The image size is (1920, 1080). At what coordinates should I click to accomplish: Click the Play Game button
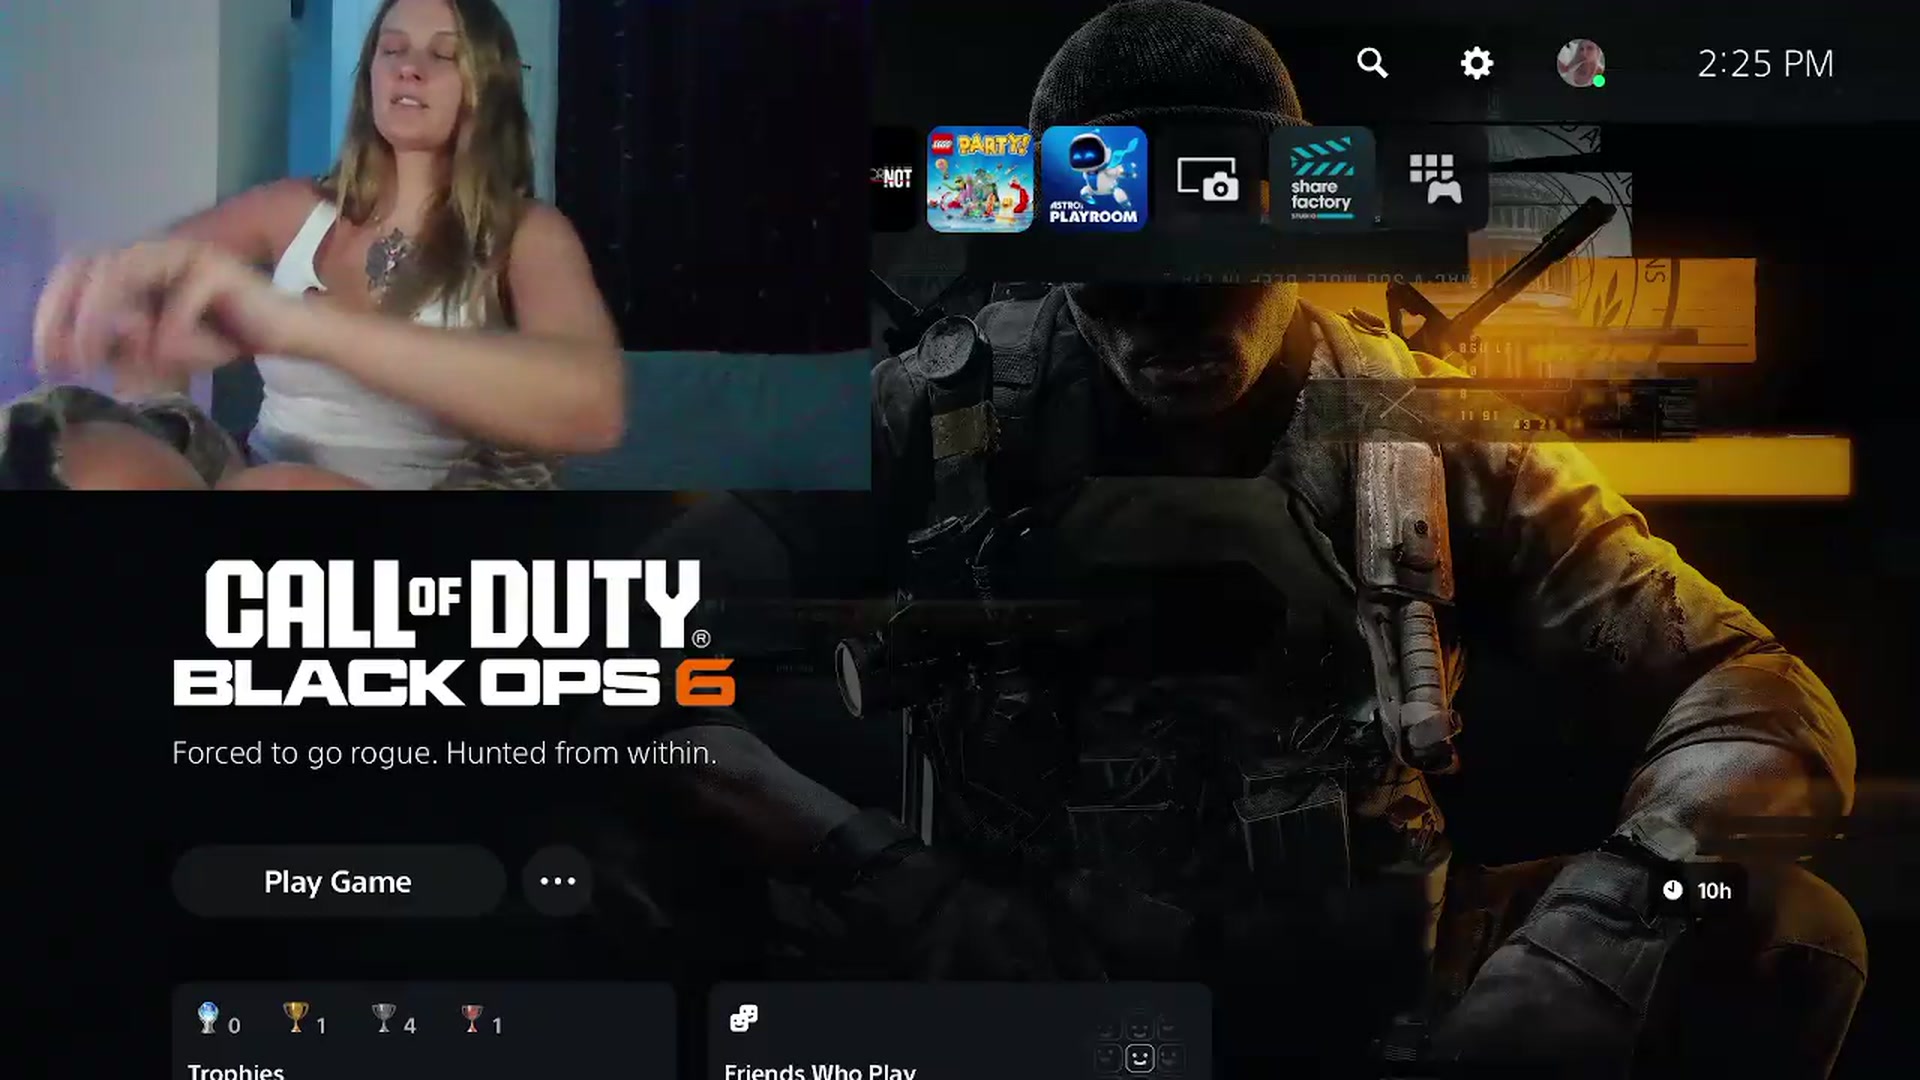[x=338, y=881]
